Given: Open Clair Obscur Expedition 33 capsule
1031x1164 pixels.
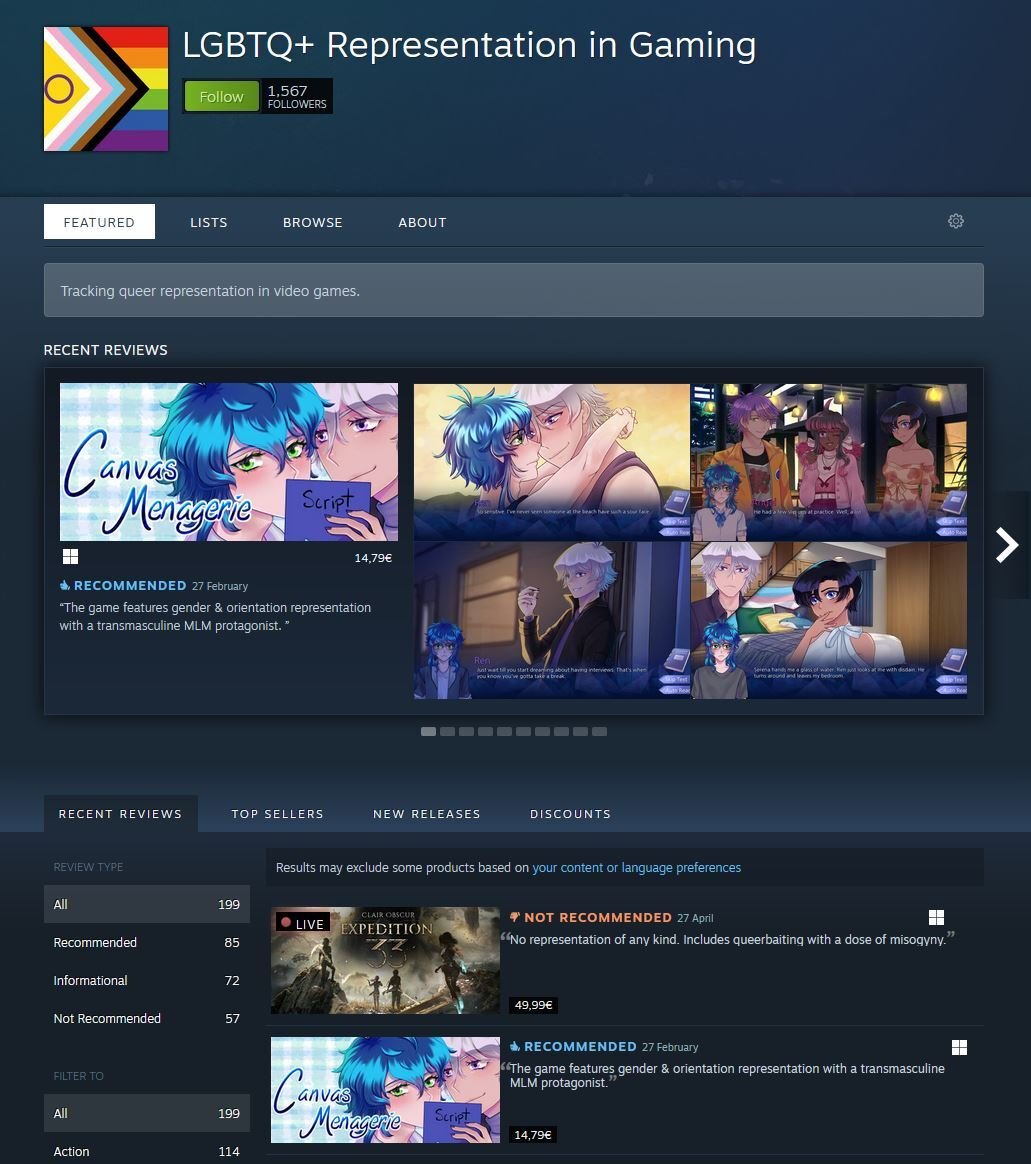Looking at the screenshot, I should coord(385,960).
